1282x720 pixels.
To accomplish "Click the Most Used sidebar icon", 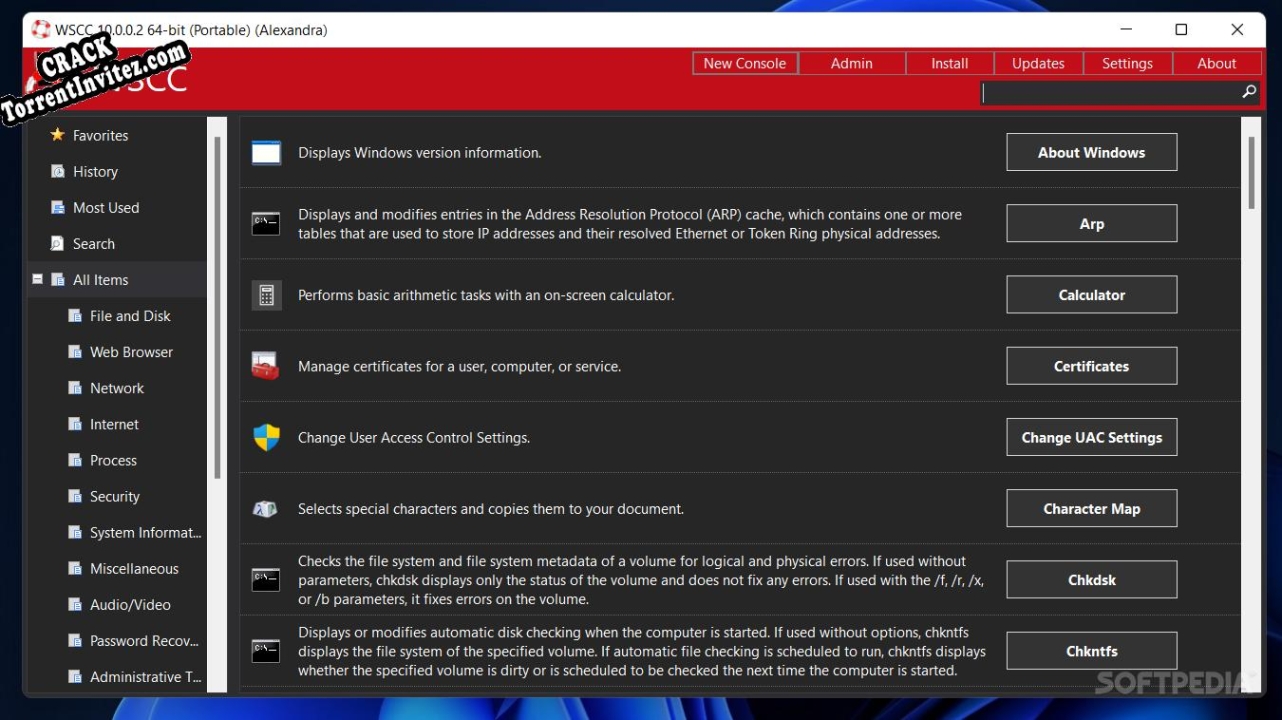I will (x=57, y=207).
